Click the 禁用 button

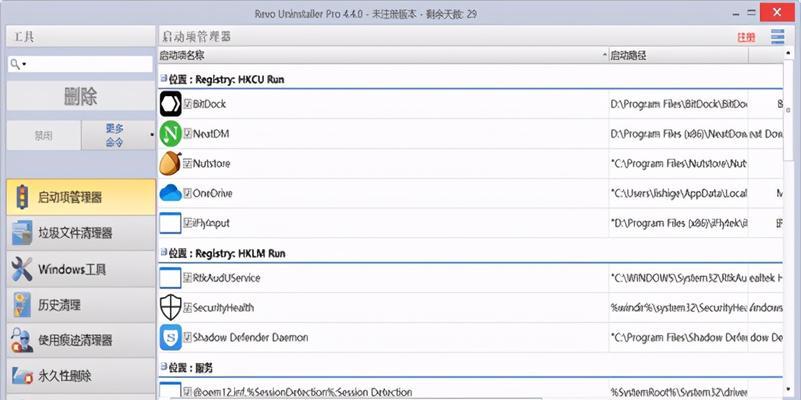43,135
